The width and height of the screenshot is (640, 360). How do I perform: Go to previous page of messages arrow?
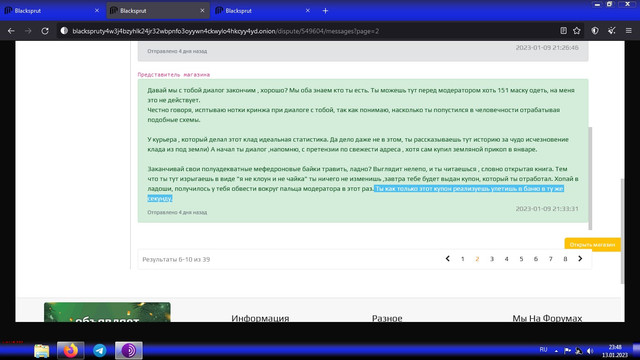pos(448,259)
